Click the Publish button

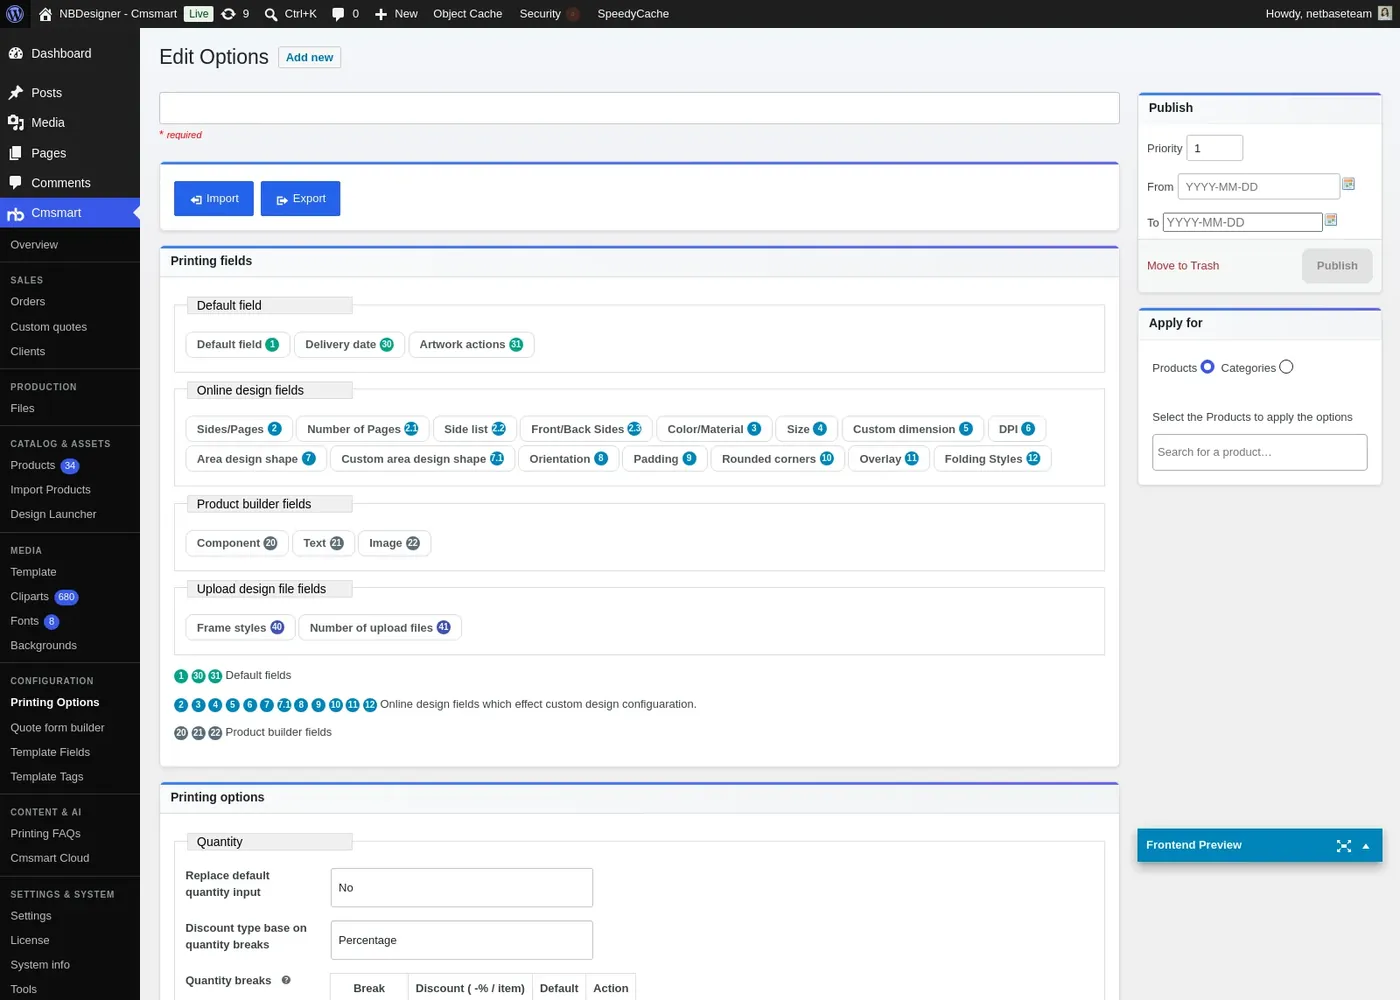[x=1337, y=266]
